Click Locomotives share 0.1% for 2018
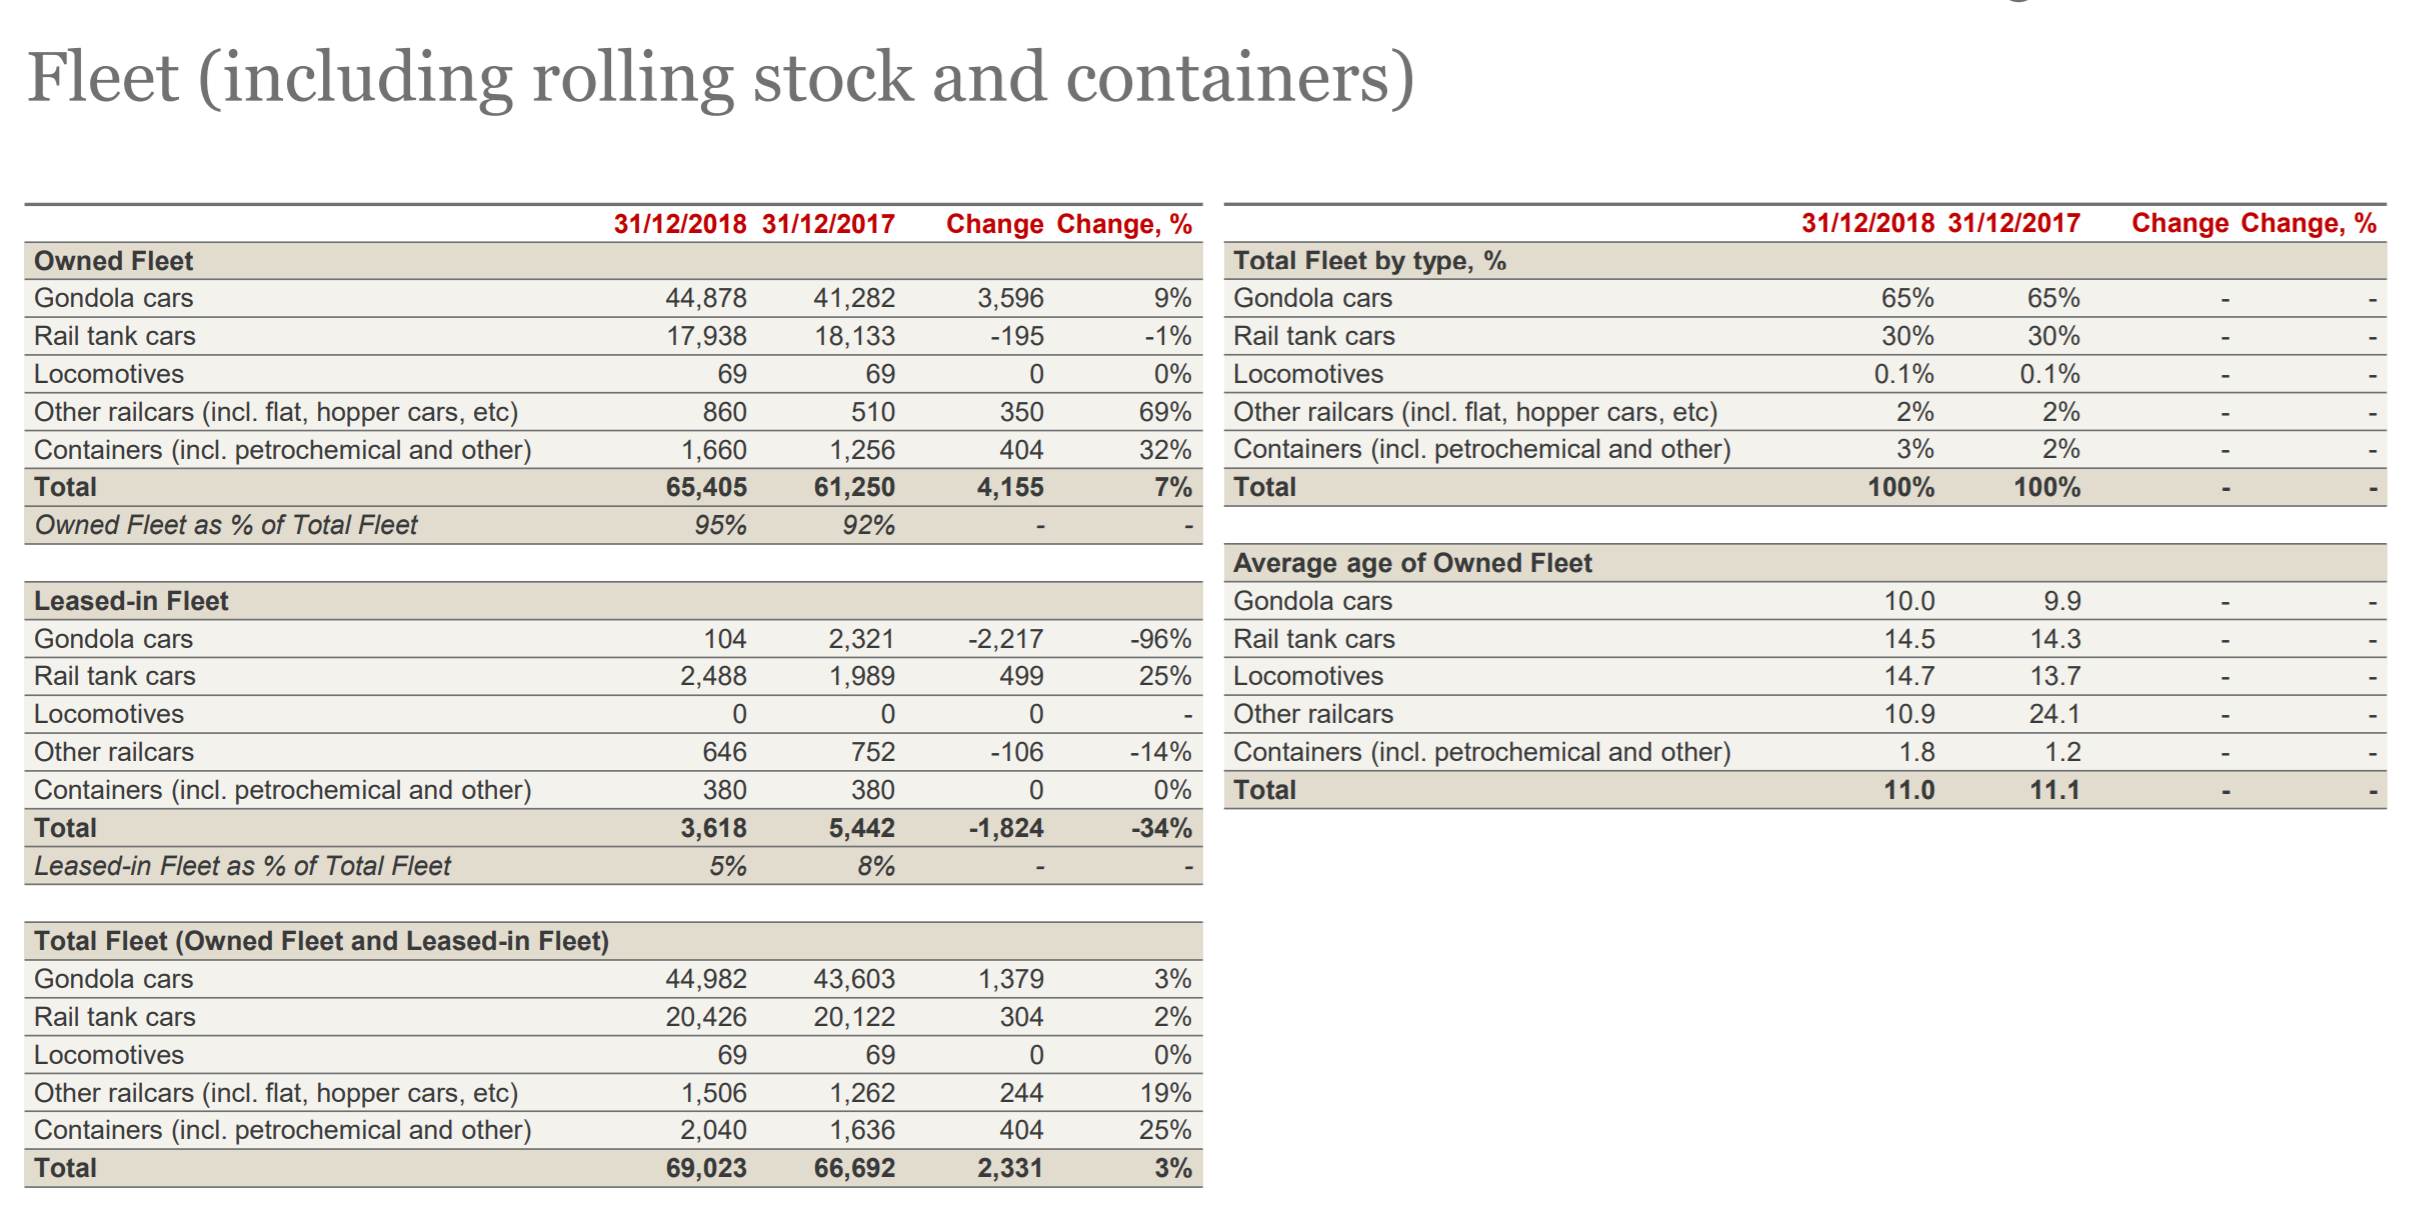Viewport: 2435px width, 1219px height. (x=1904, y=374)
